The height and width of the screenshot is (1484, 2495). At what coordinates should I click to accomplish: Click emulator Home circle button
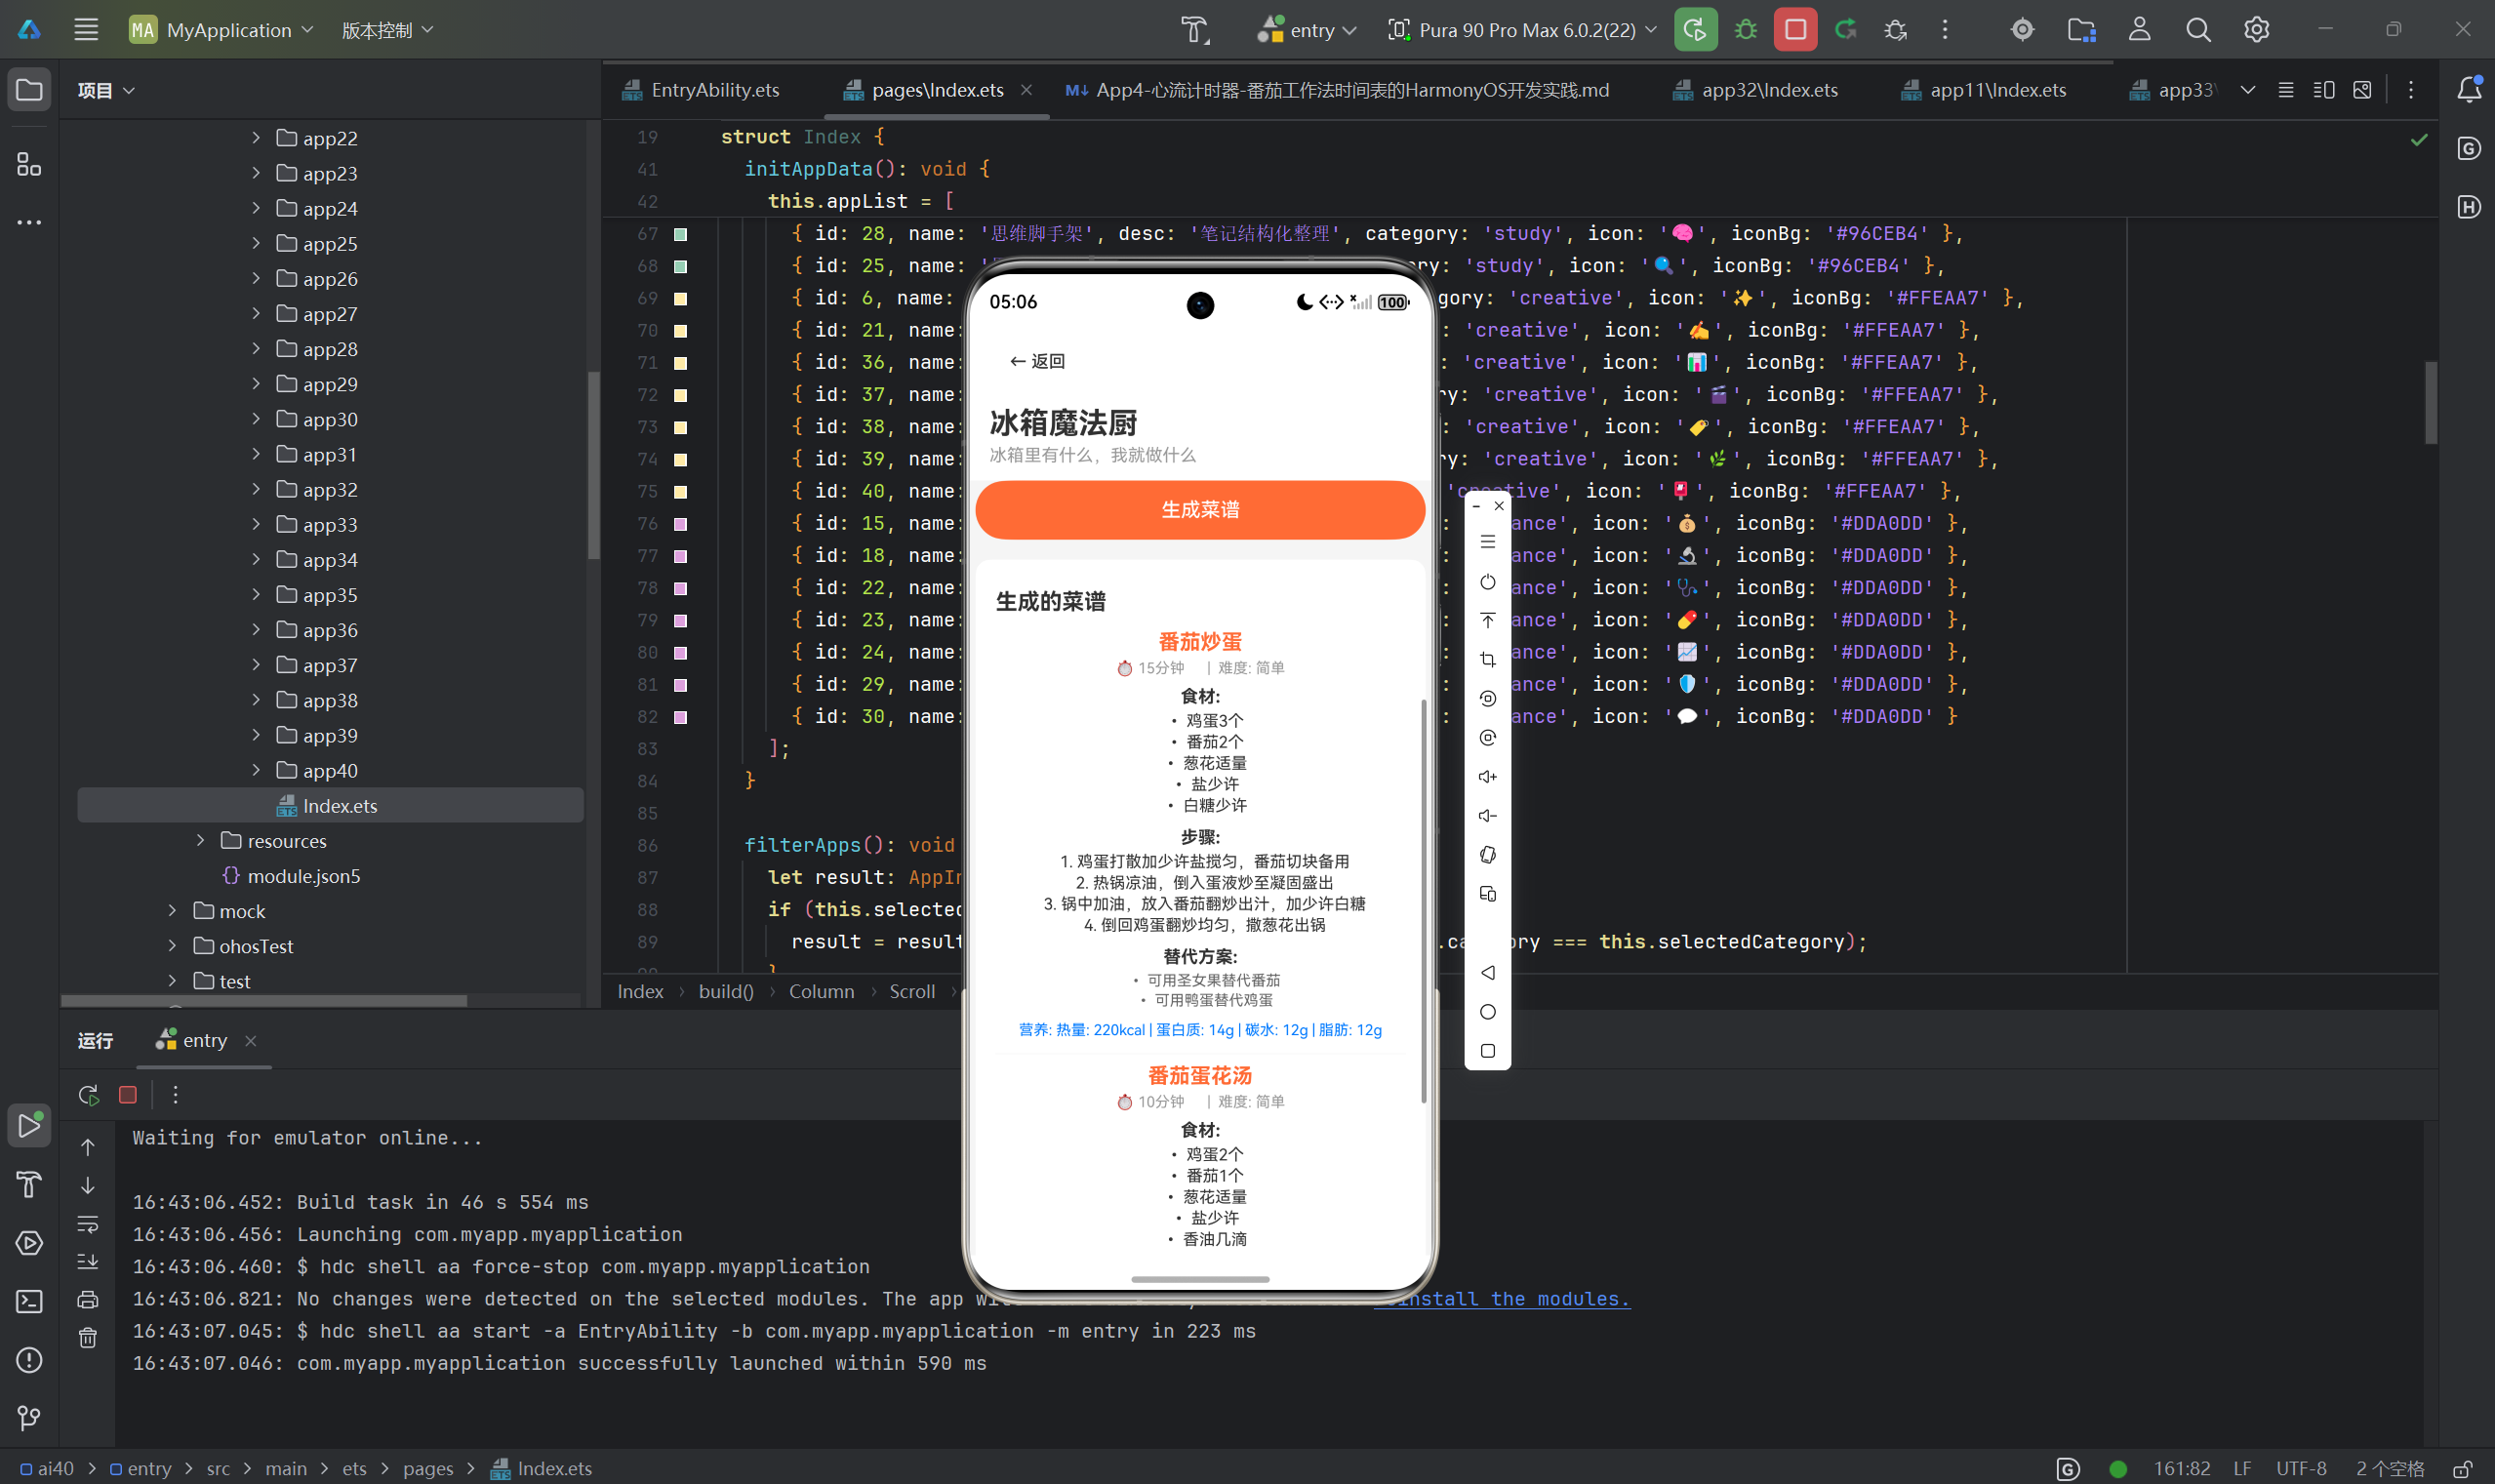1488,1012
